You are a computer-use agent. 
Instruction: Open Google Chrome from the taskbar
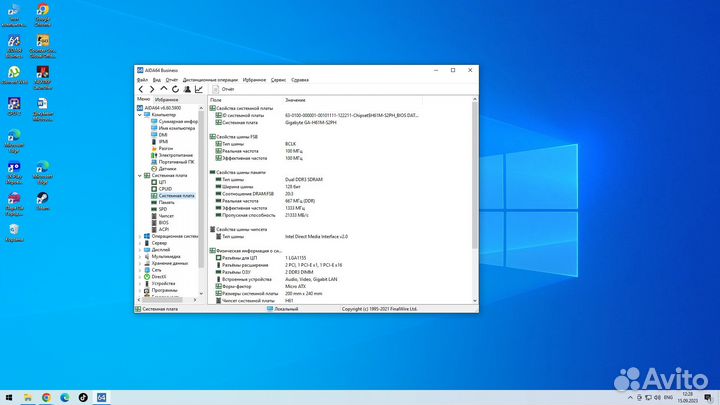tap(46, 398)
